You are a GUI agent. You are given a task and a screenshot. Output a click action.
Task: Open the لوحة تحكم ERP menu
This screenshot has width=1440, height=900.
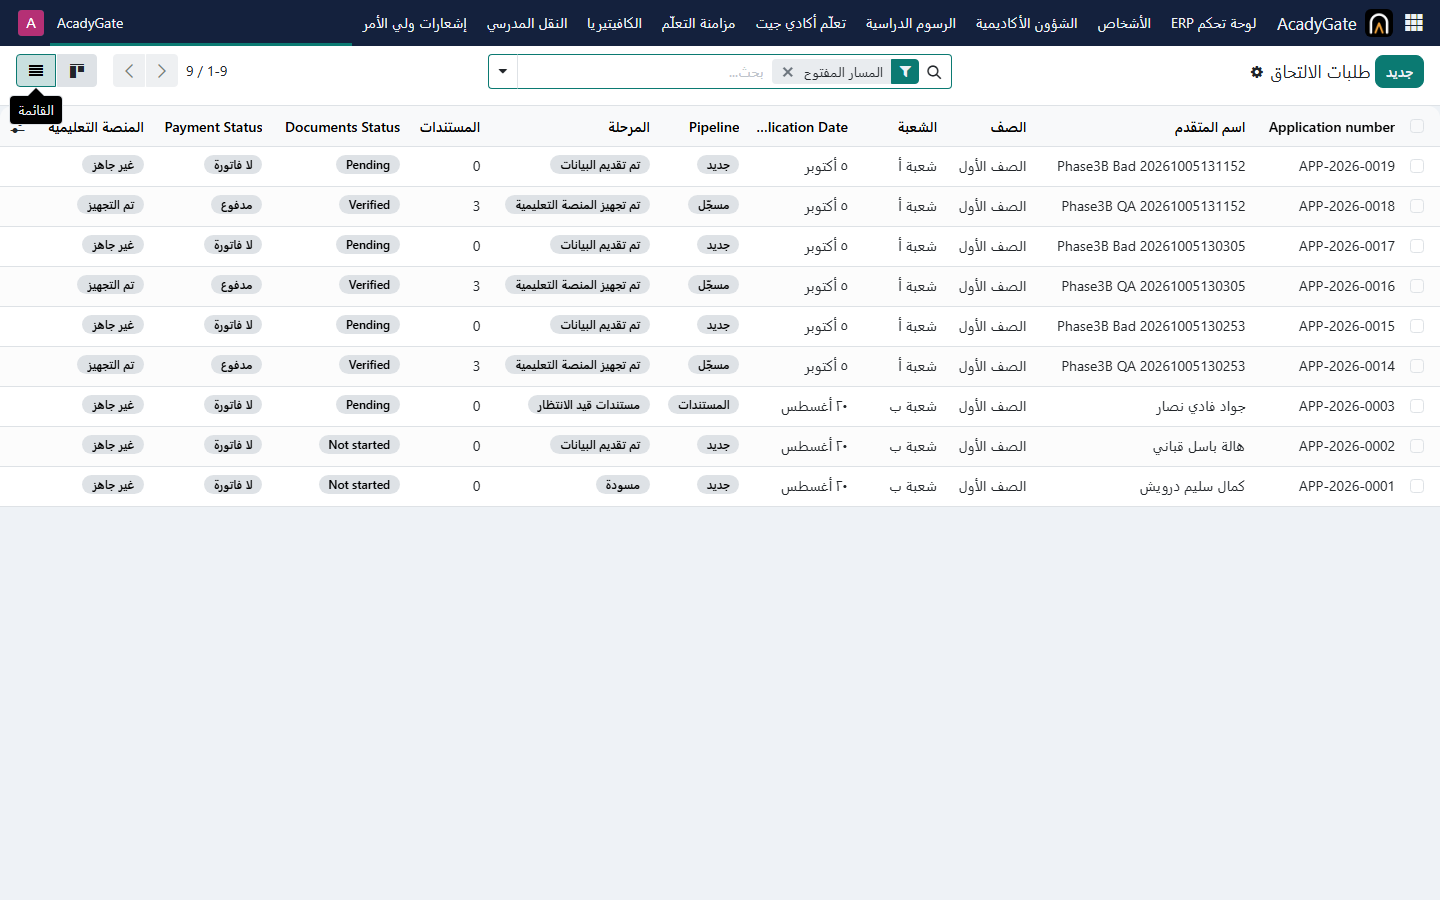[x=1214, y=23]
